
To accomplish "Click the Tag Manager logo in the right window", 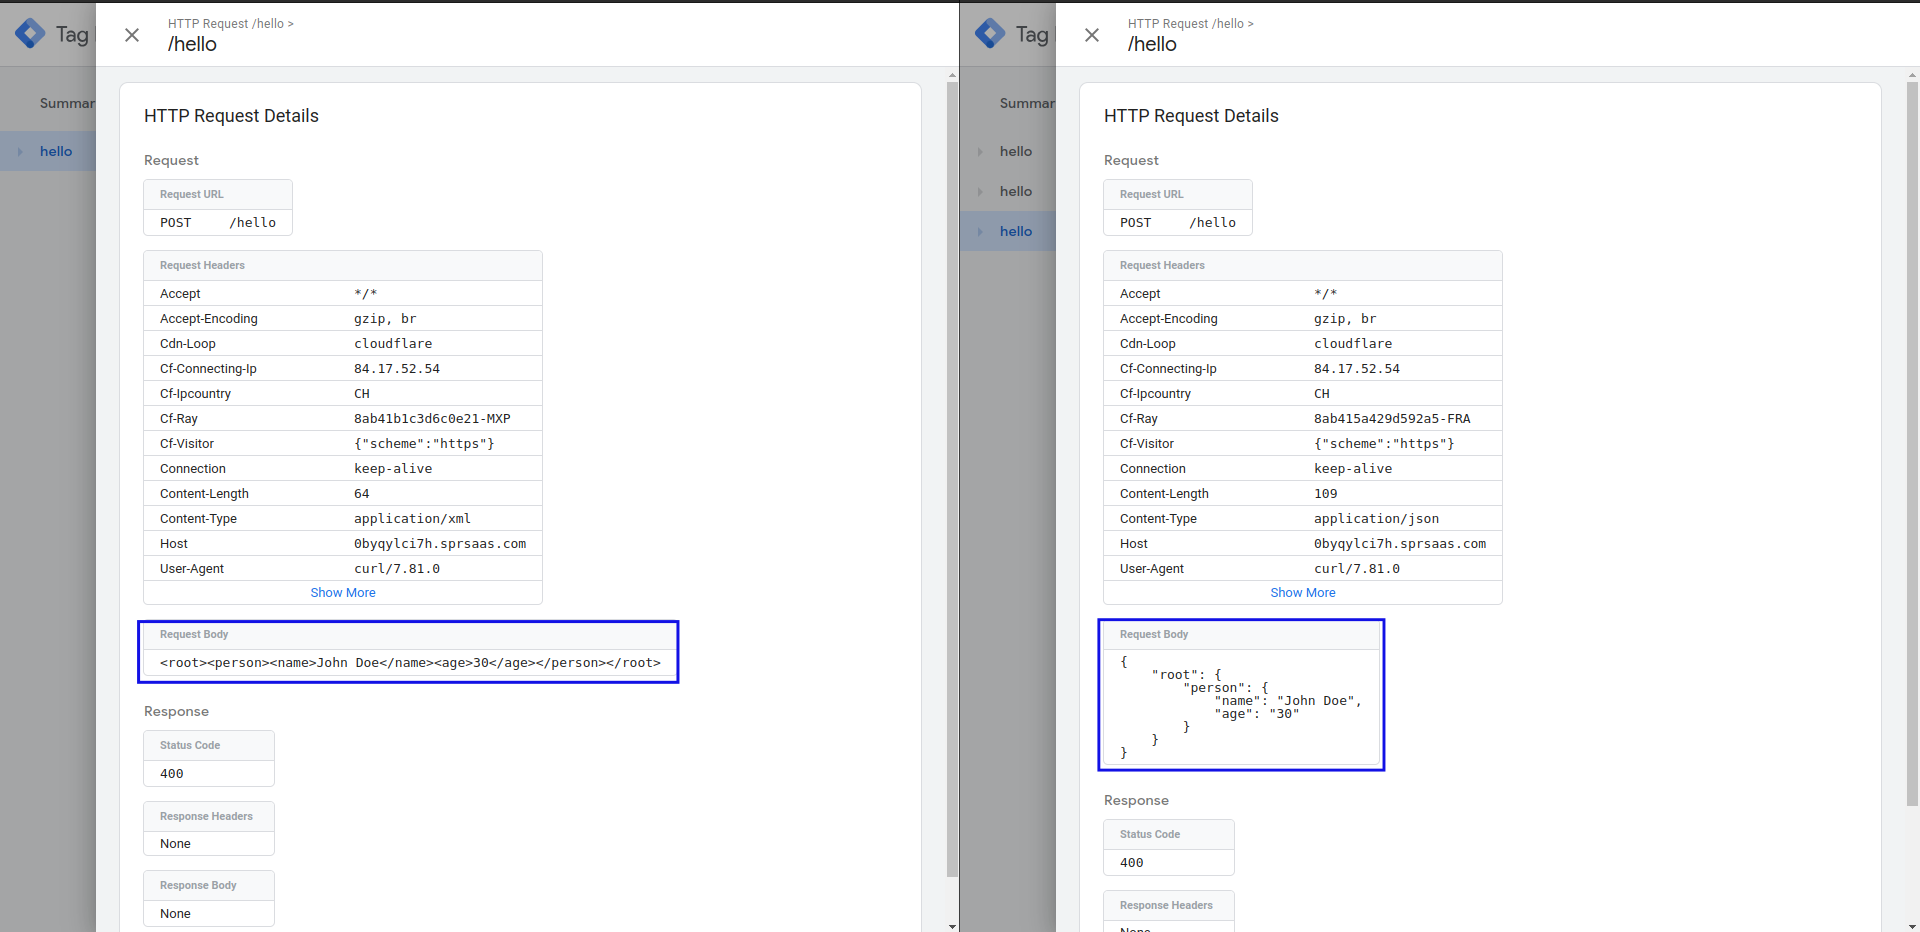I will (x=989, y=33).
